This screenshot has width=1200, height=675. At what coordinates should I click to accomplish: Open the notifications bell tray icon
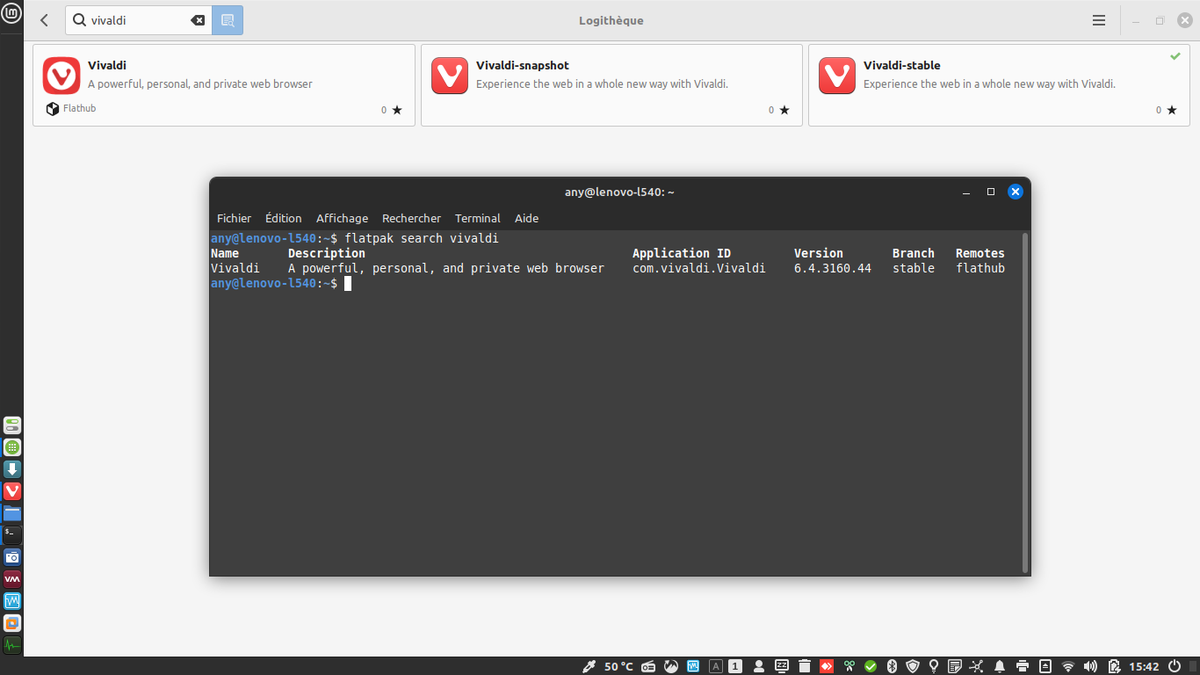pyautogui.click(x=1000, y=666)
